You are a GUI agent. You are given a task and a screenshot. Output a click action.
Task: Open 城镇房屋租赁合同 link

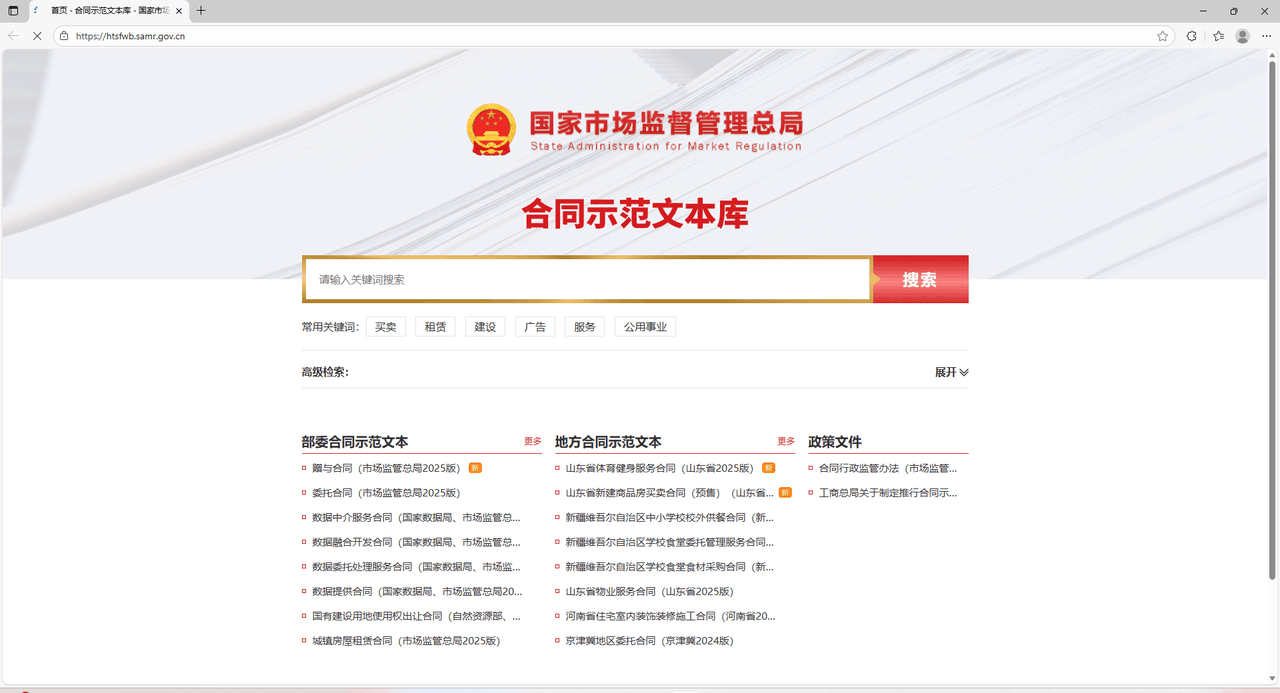coord(406,641)
